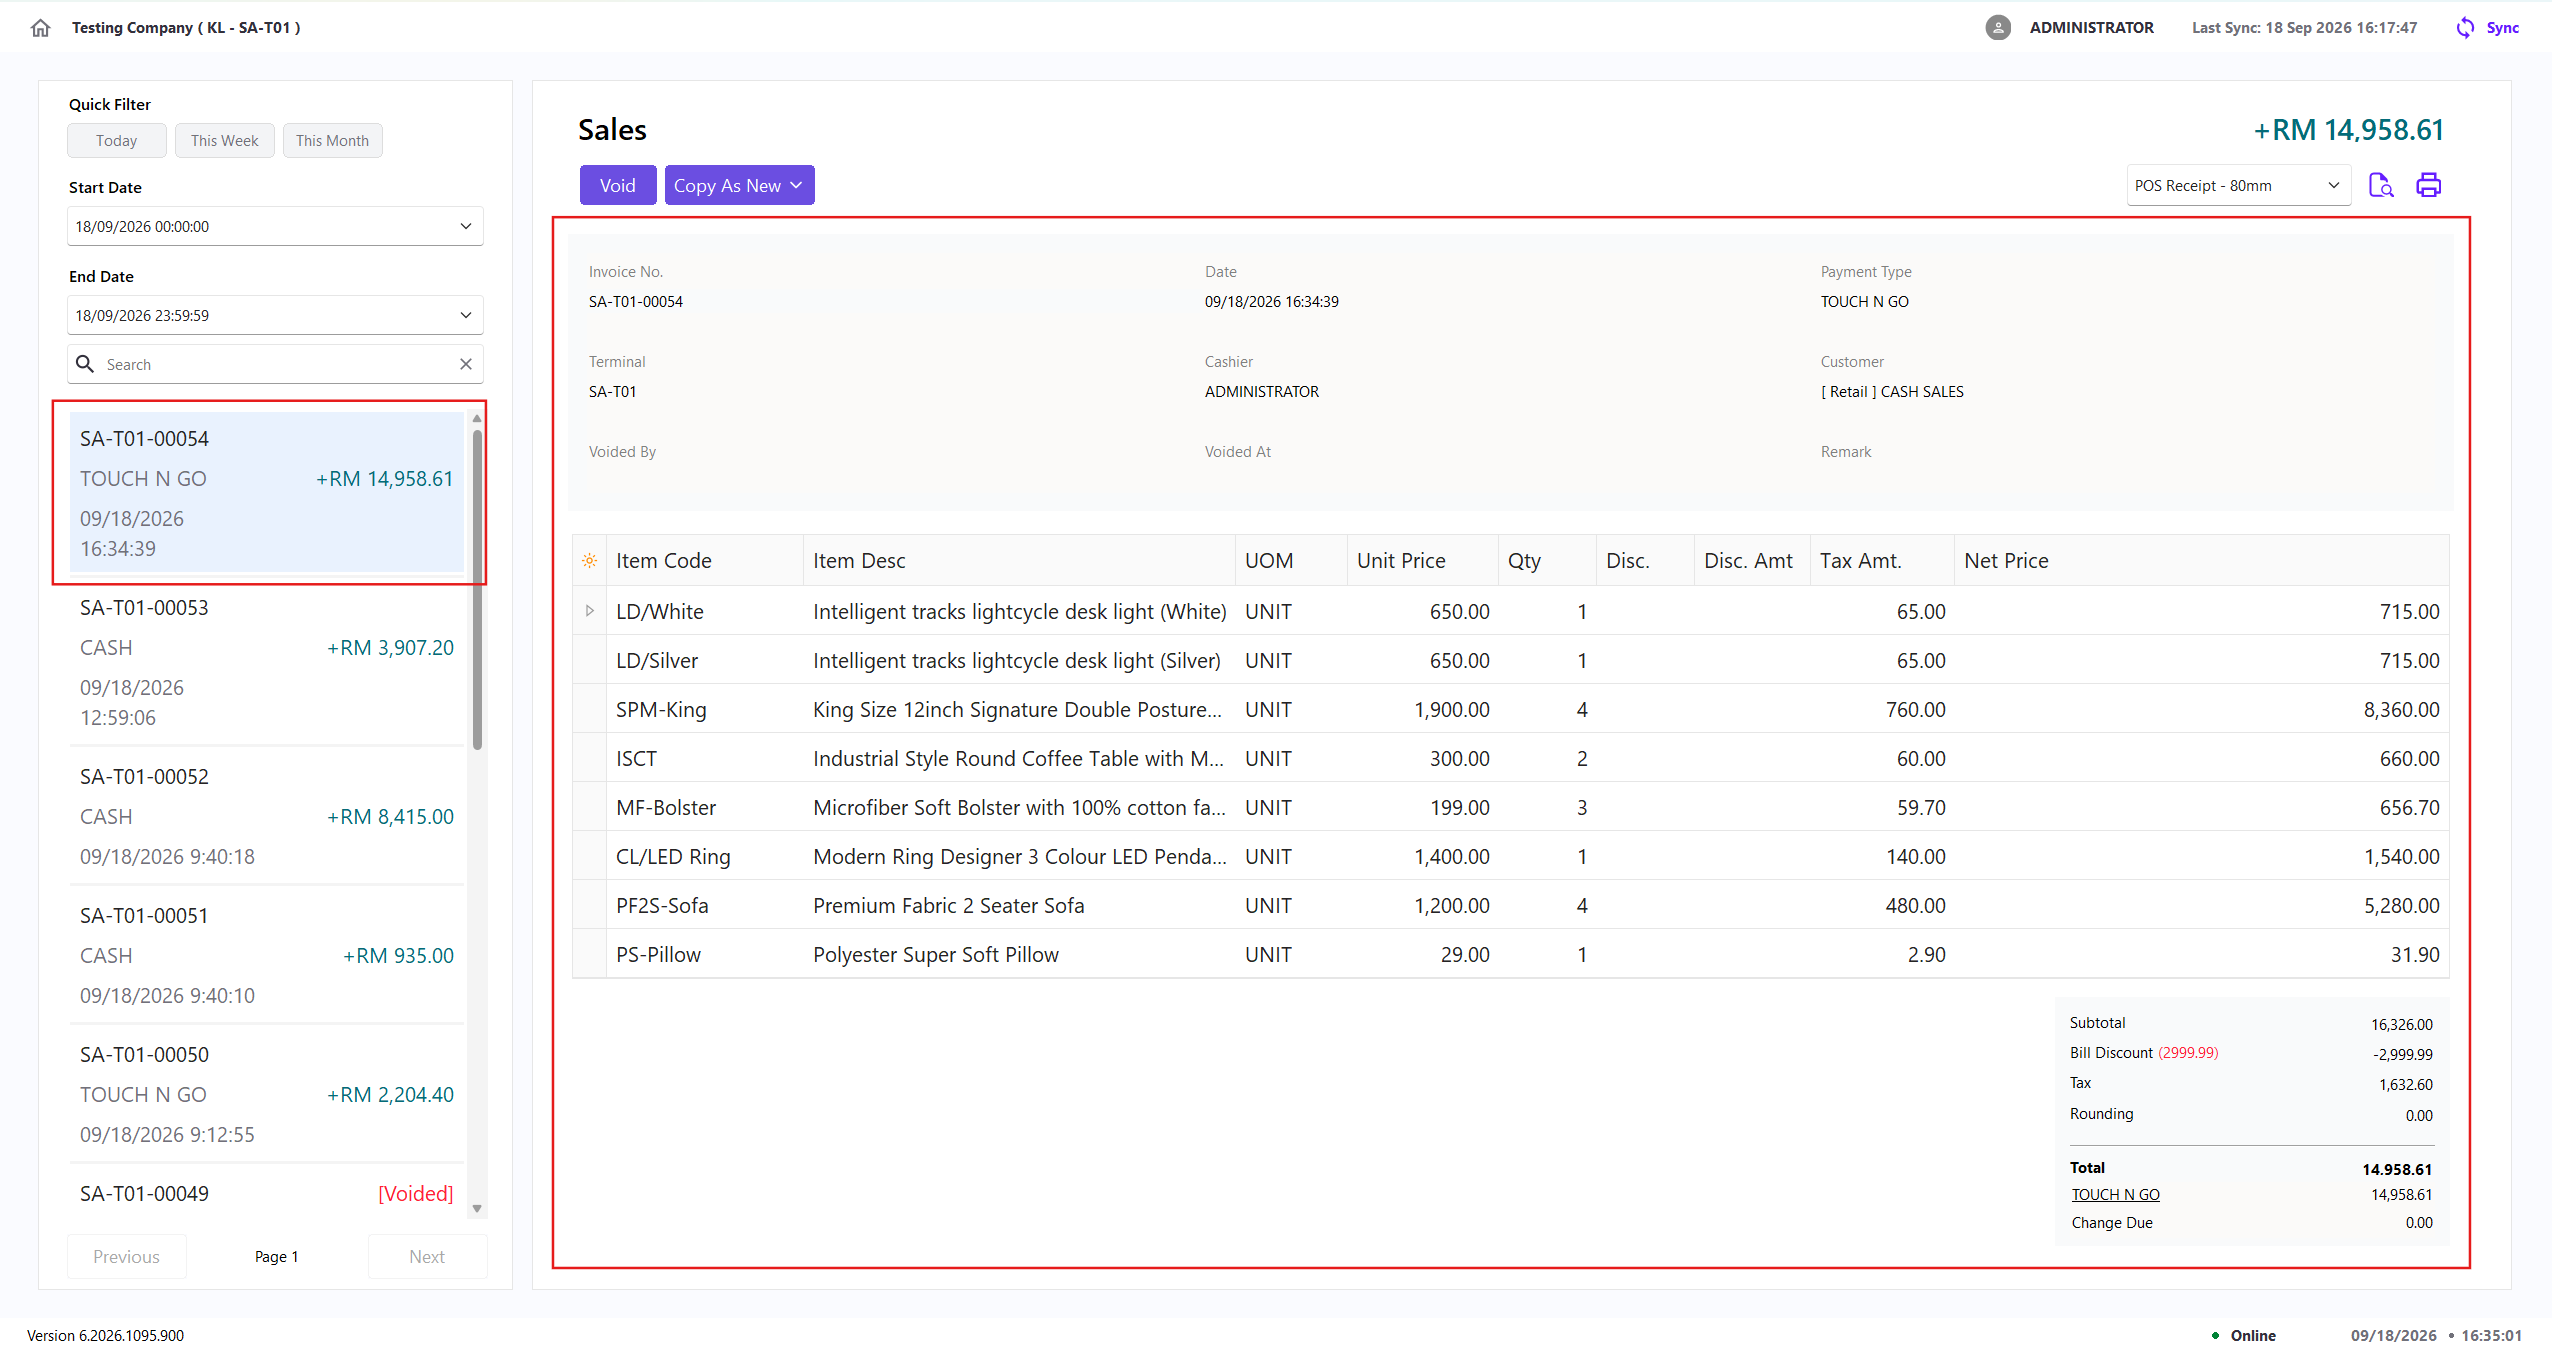Click the Sync link
2552x1352 pixels.
point(2503,28)
